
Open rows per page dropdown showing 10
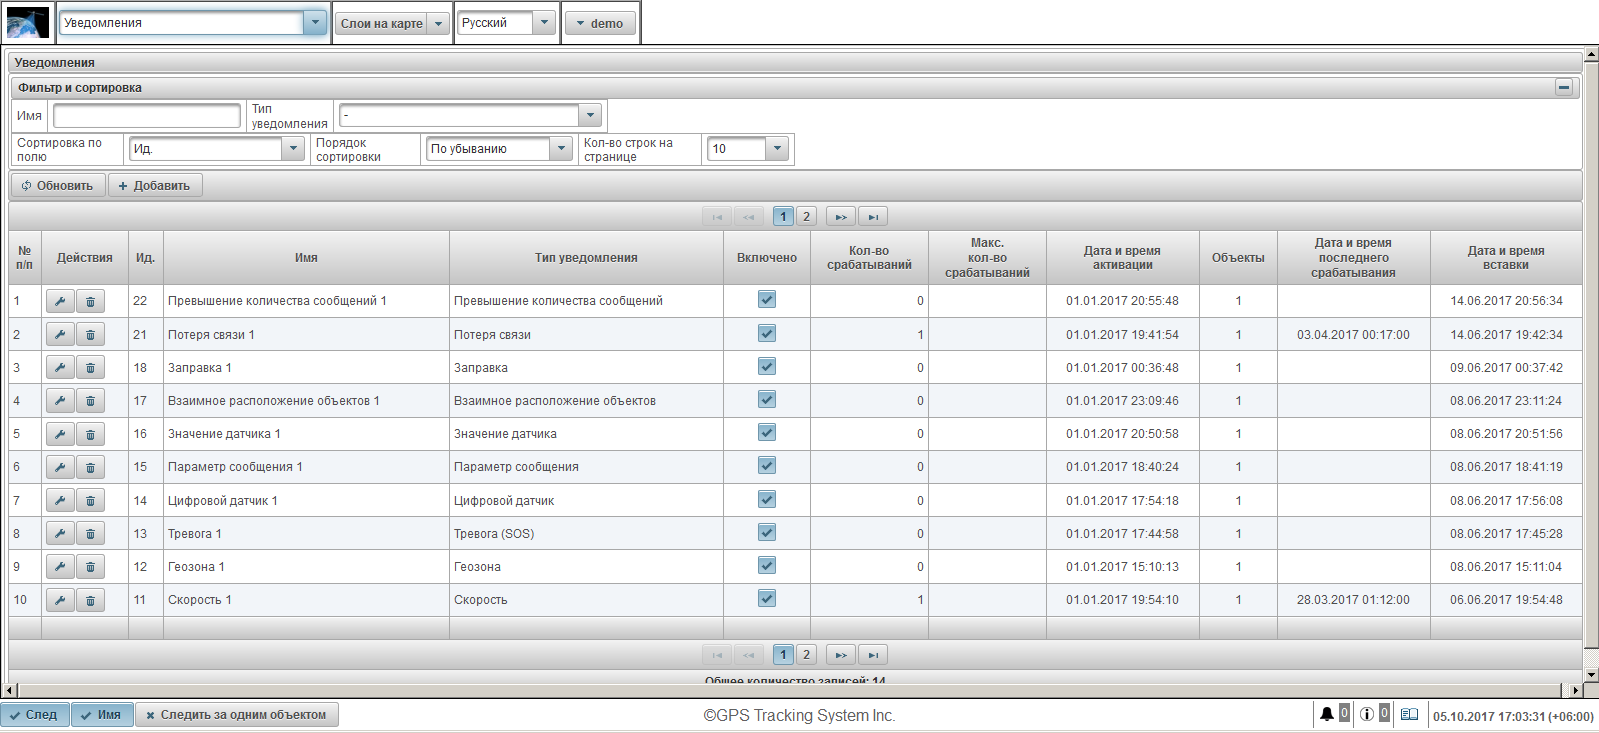click(x=778, y=149)
